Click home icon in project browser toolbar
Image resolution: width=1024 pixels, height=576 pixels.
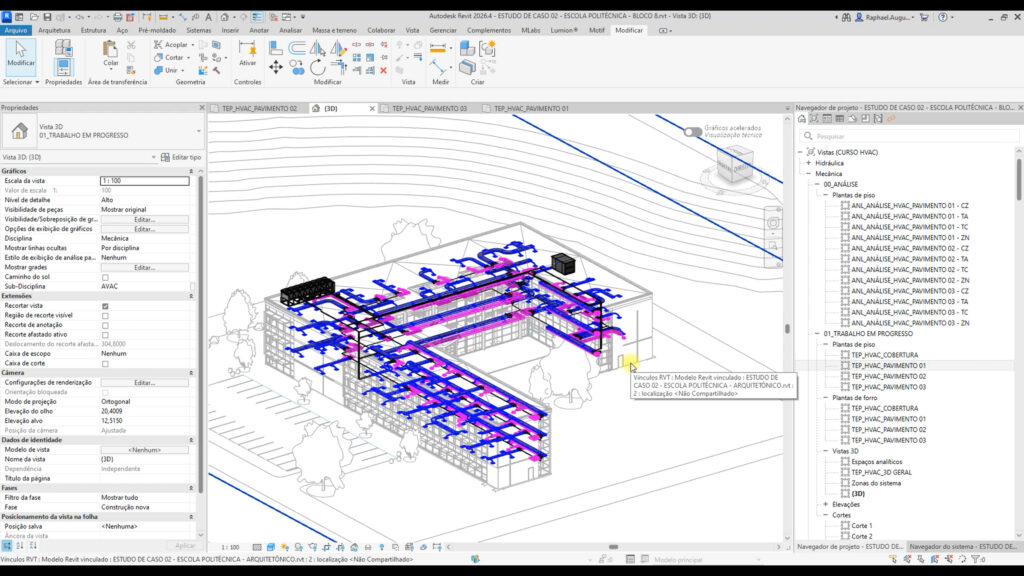pyautogui.click(x=802, y=119)
